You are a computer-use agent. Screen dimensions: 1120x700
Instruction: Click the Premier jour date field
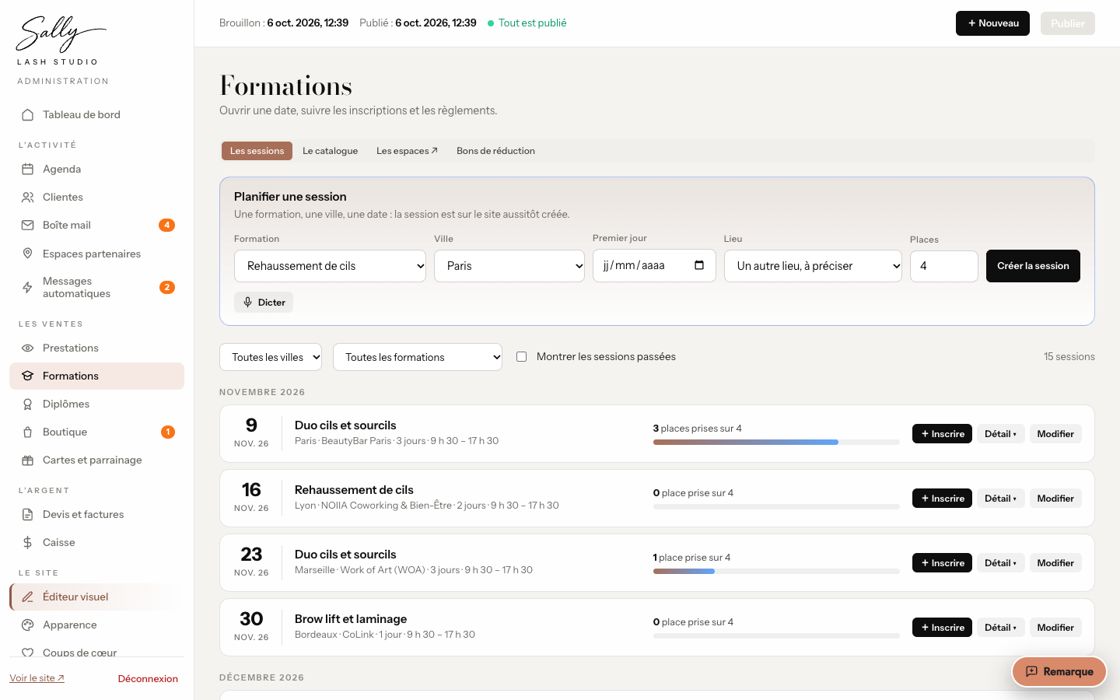click(654, 266)
